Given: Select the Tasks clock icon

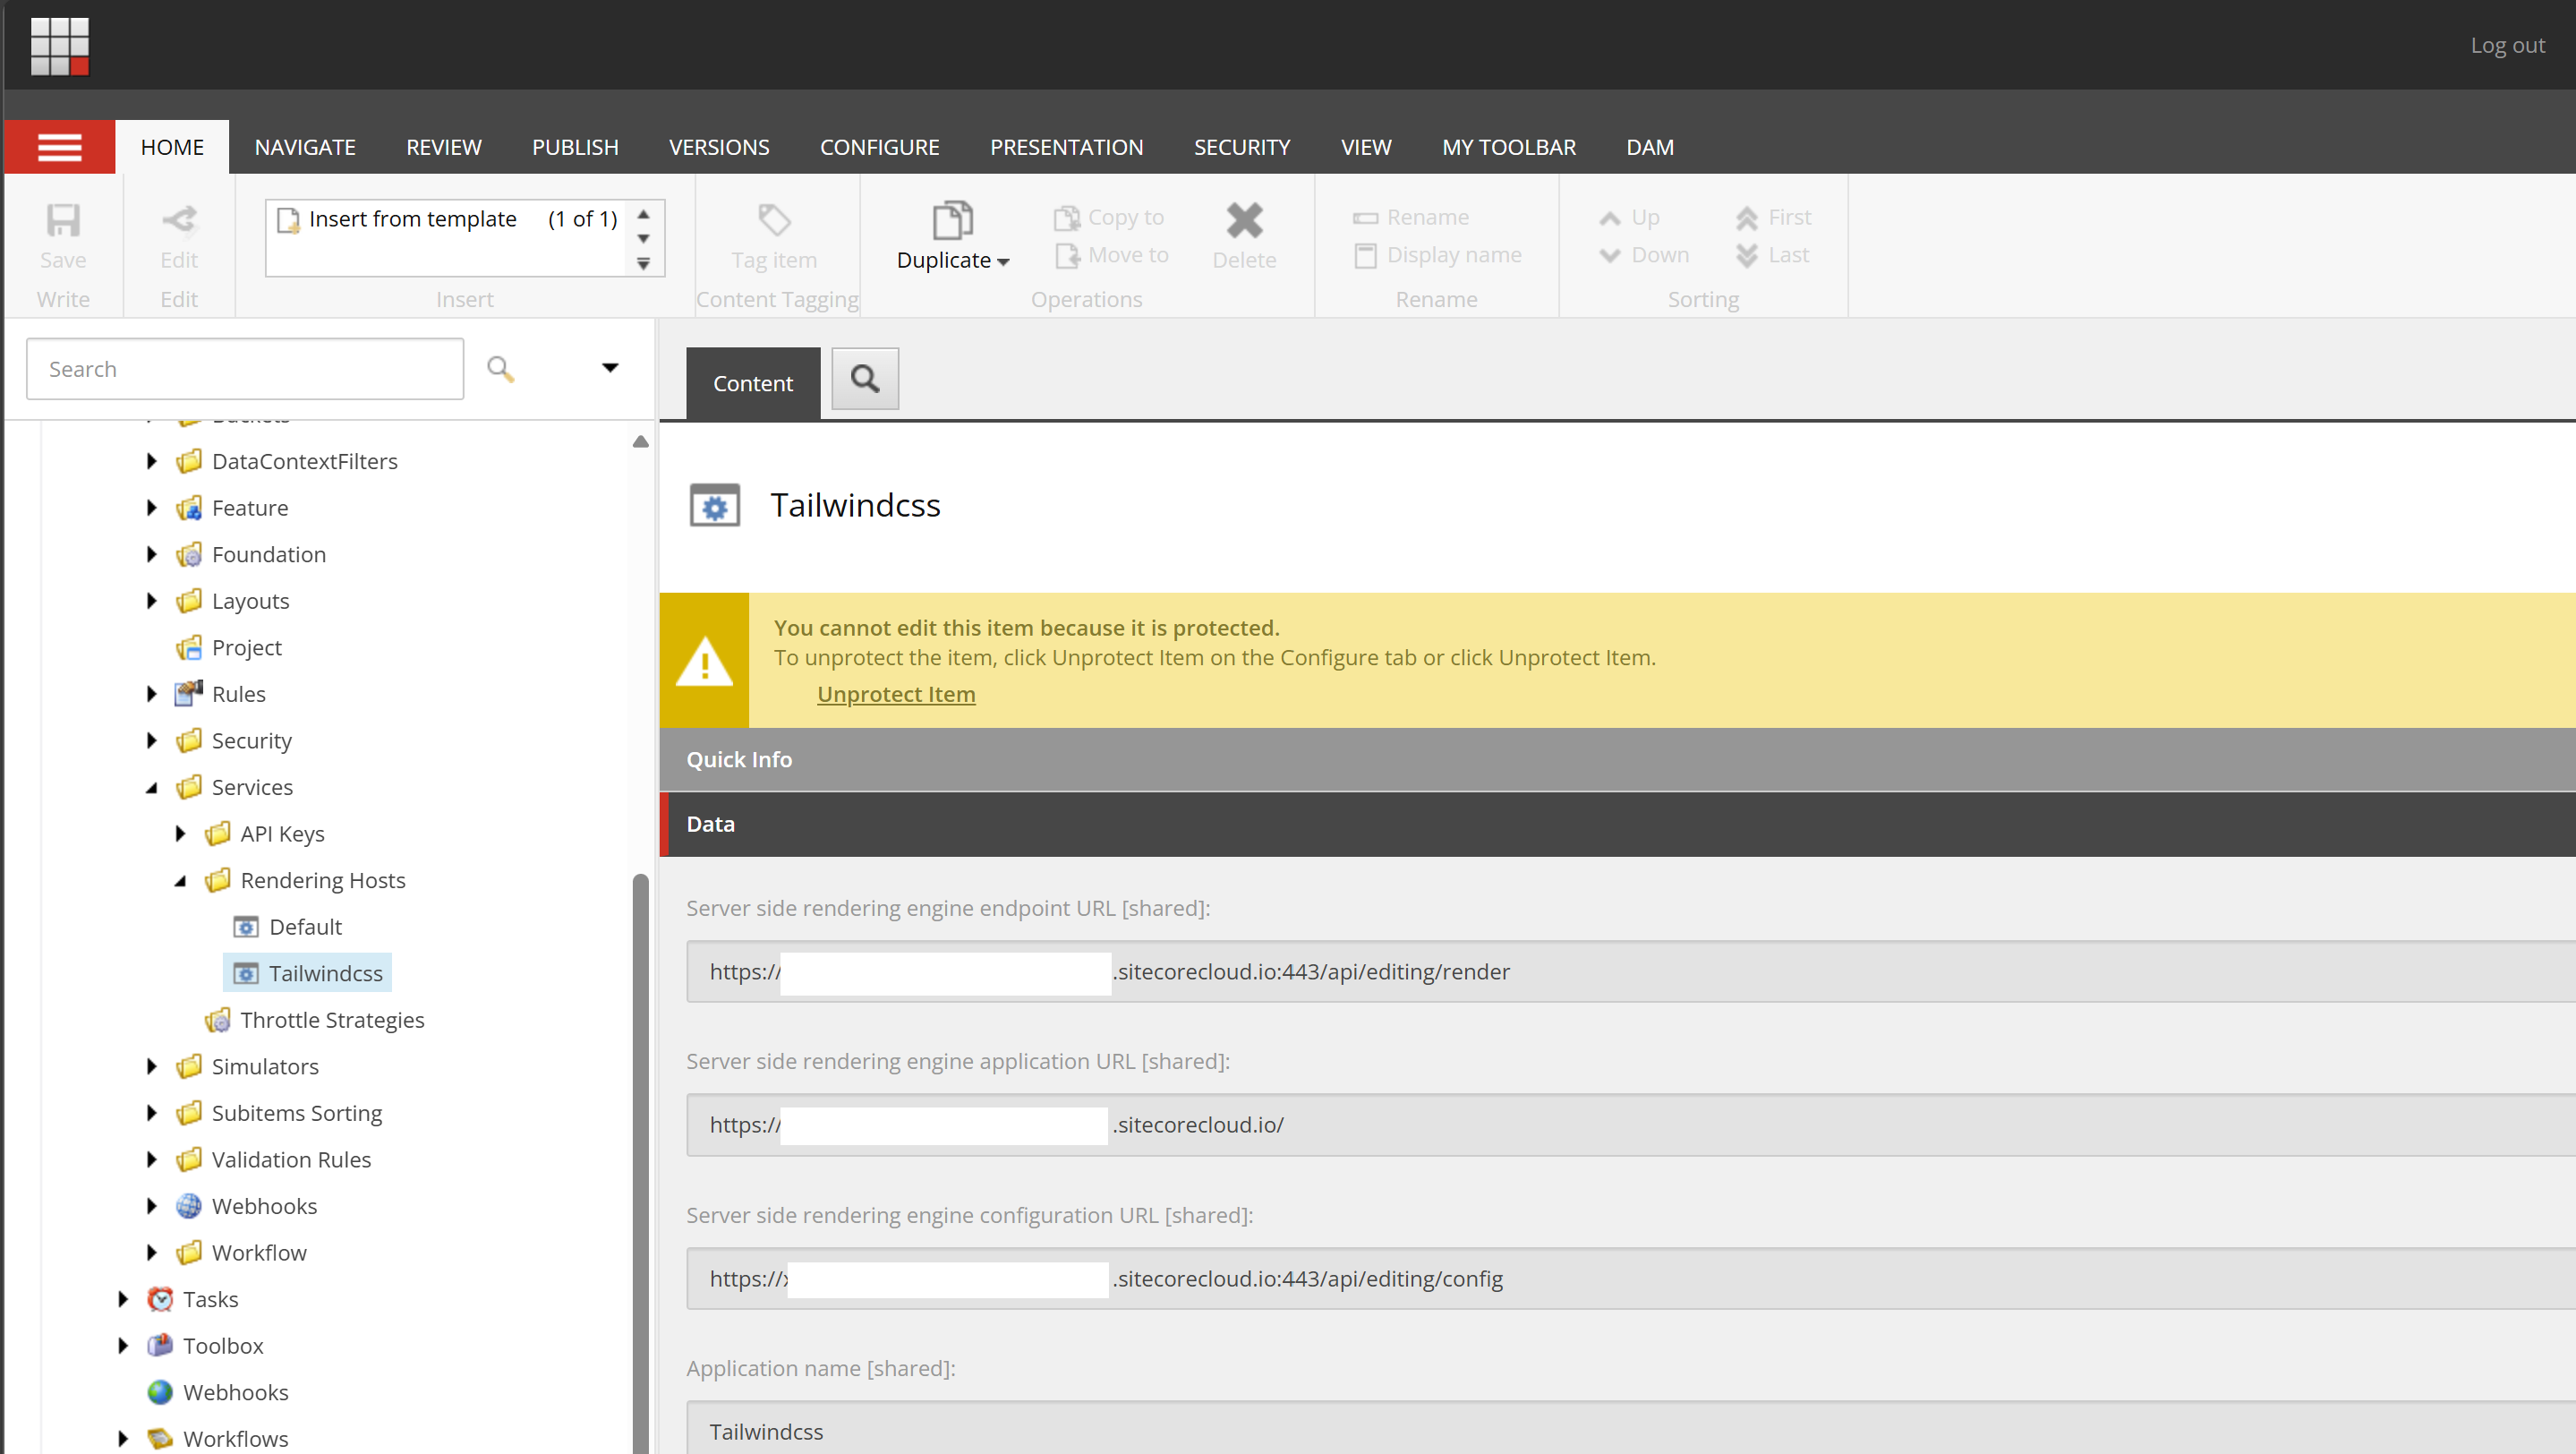Looking at the screenshot, I should pyautogui.click(x=160, y=1299).
